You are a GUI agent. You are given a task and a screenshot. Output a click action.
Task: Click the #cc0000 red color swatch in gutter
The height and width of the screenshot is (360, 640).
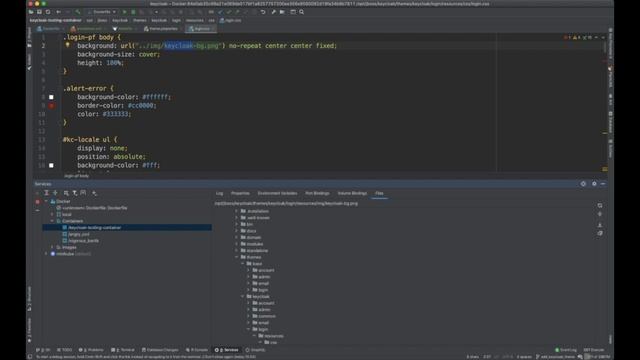pos(51,106)
